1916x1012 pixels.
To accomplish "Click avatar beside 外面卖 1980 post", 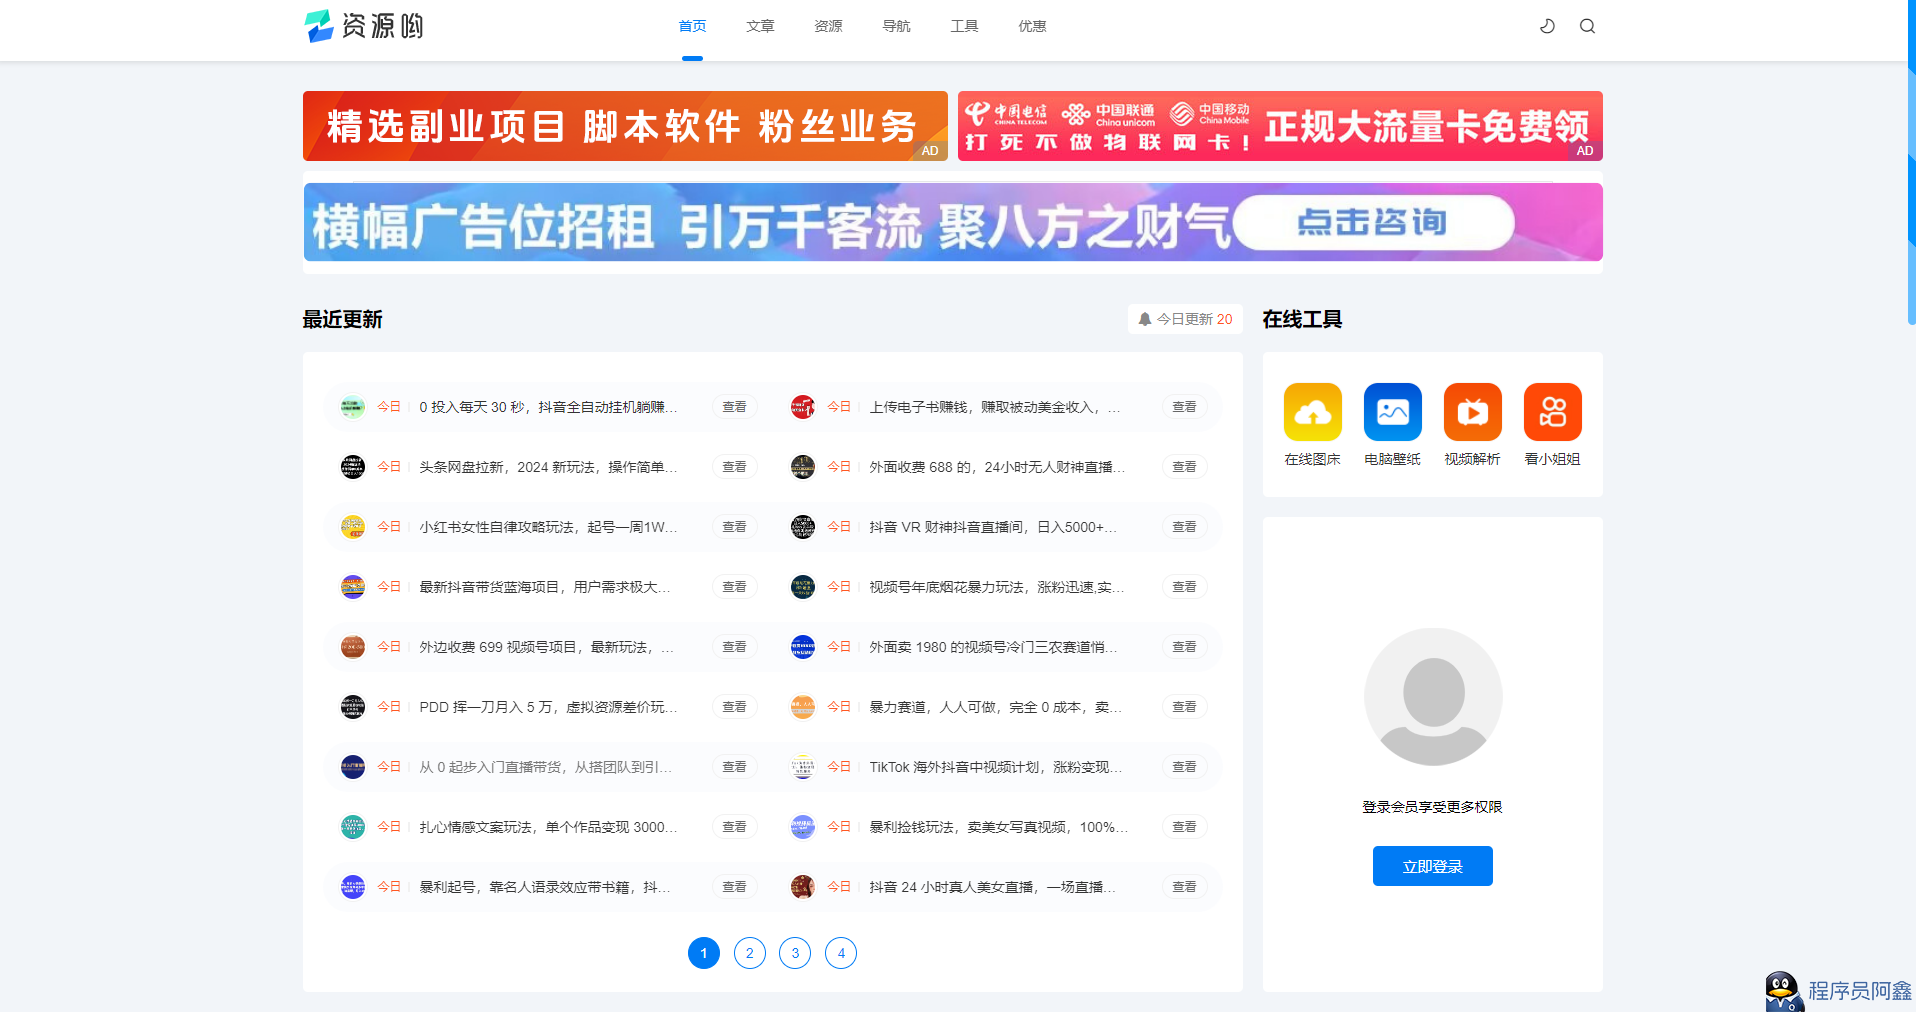I will tap(803, 647).
